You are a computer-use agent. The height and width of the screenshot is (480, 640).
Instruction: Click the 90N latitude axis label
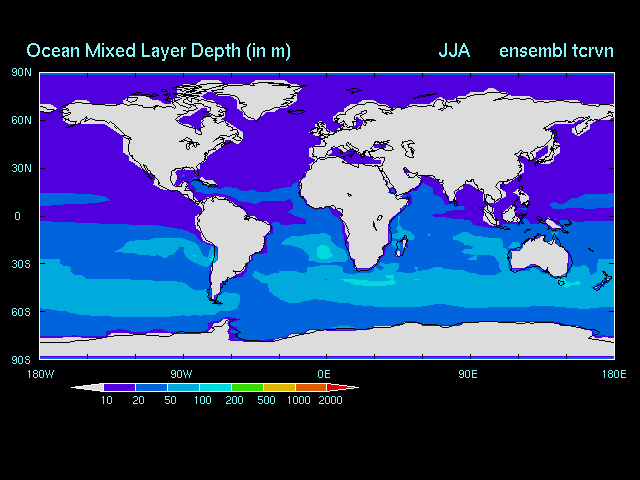coord(21,72)
